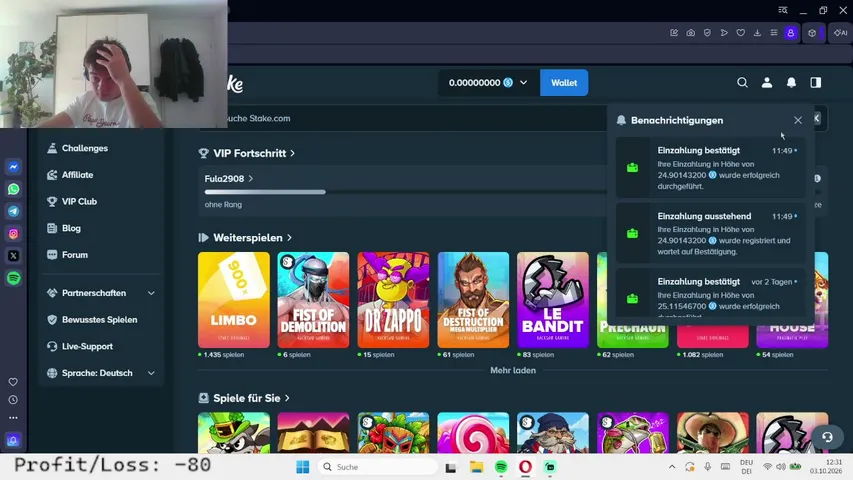Open the Einzahlung ausstehend notification
Viewport: 853px width, 480px height.
pos(710,233)
